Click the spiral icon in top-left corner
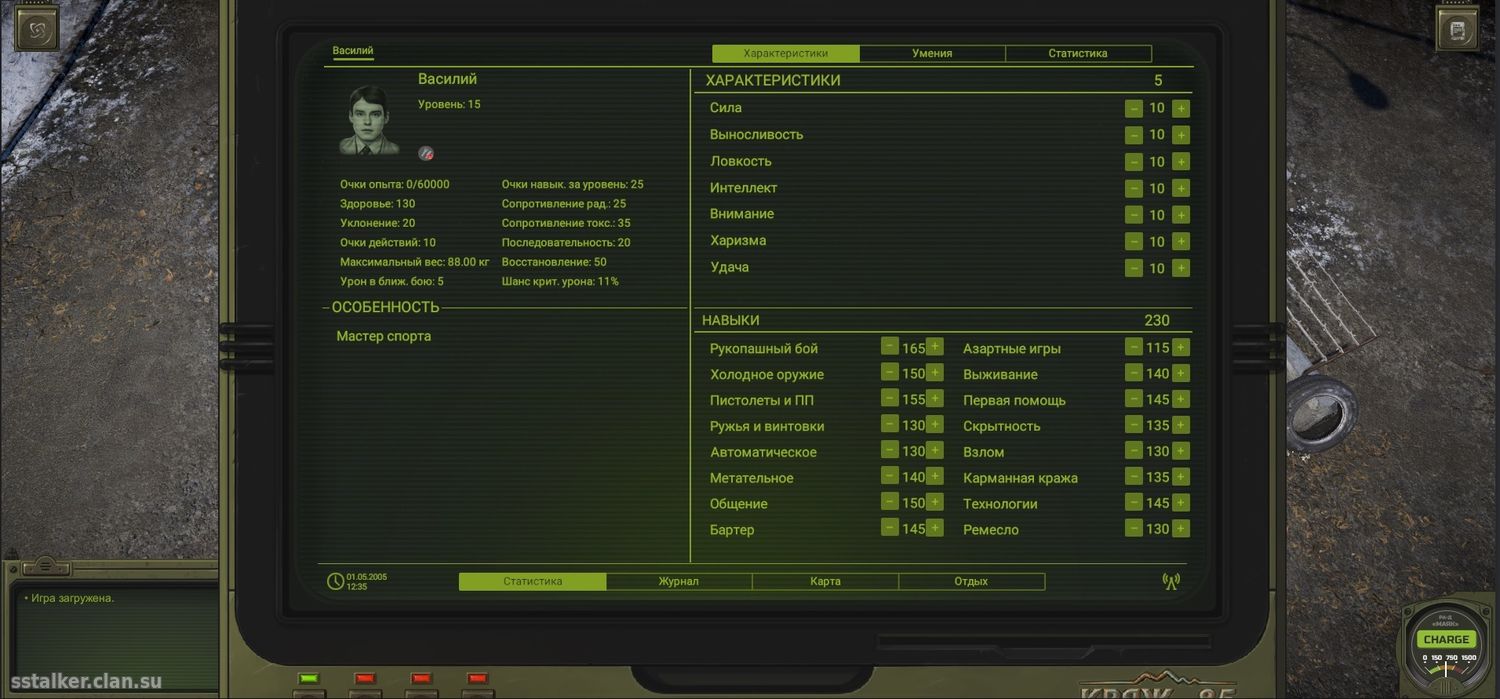Screen dimensions: 1500x699 coord(37,28)
